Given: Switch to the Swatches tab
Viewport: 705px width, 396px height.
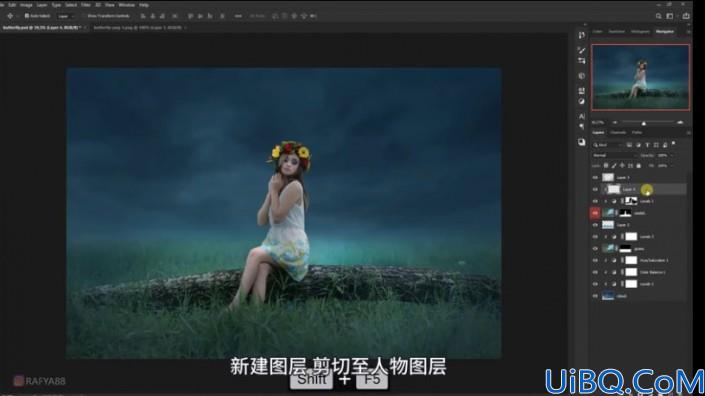Looking at the screenshot, I should pos(616,31).
